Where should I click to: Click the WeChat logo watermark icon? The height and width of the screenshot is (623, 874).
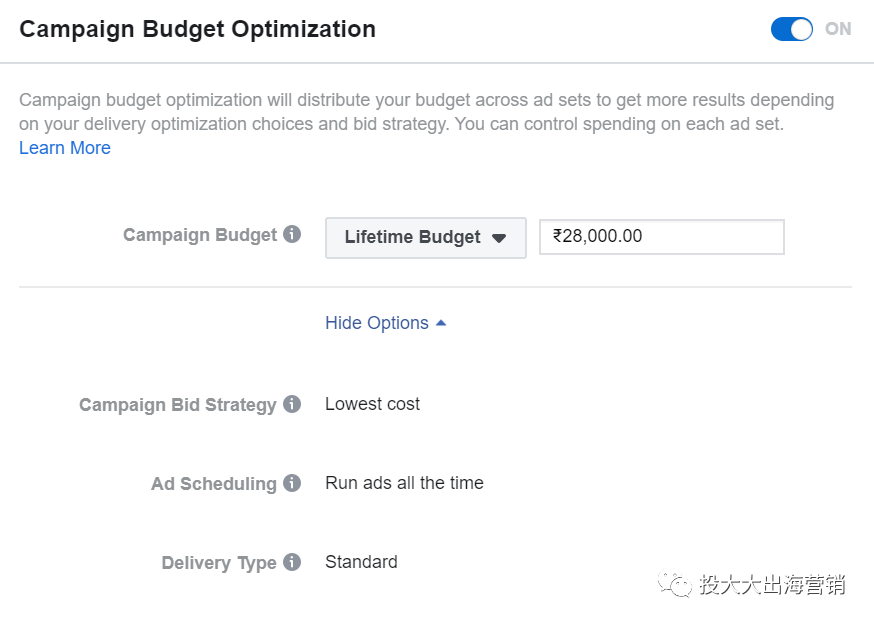(675, 584)
